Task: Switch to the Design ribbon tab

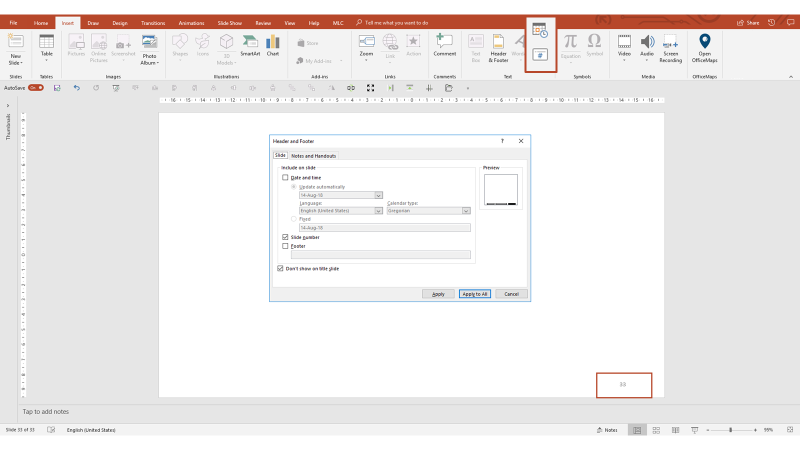Action: [120, 23]
